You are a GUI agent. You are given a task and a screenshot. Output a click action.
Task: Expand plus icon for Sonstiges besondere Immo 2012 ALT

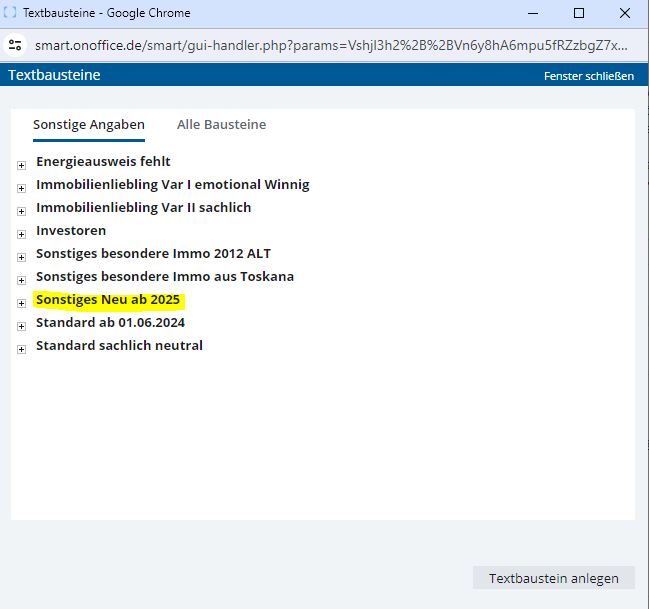point(21,256)
